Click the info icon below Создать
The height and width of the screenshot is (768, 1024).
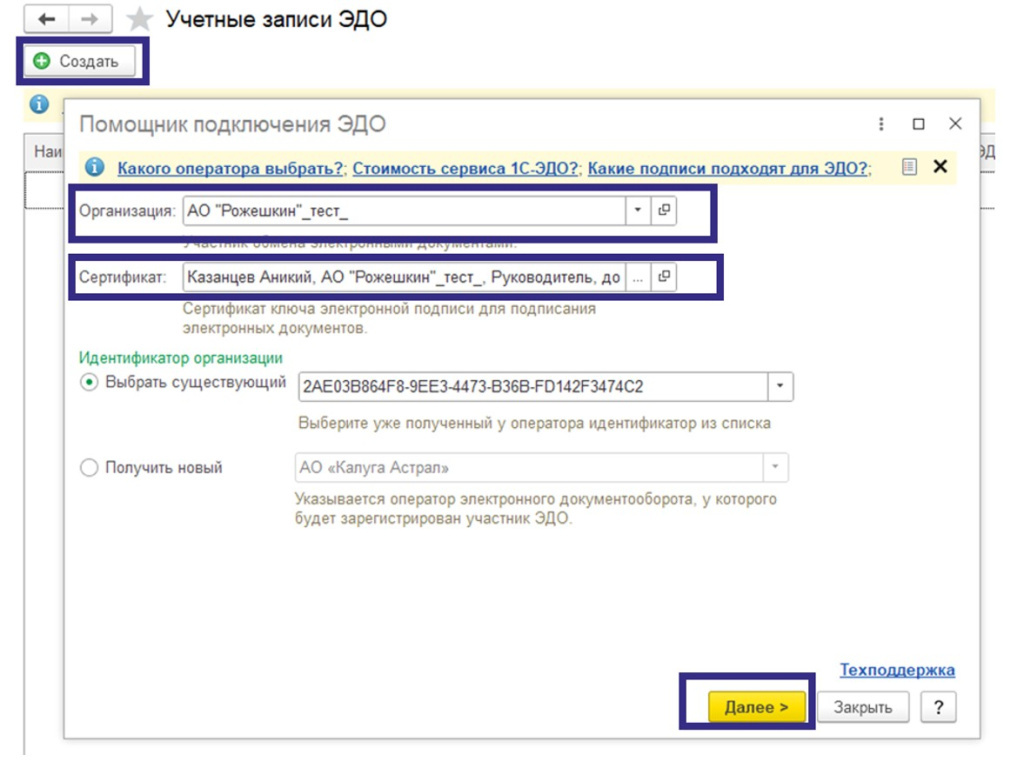[39, 104]
